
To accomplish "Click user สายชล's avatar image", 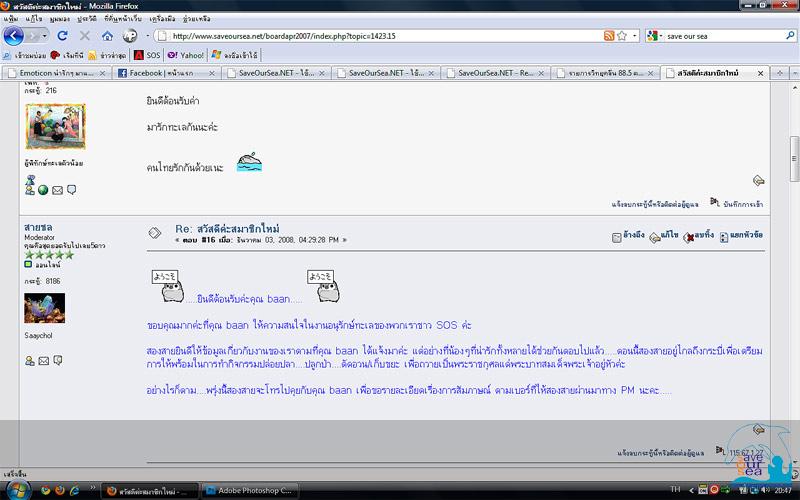I will click(x=44, y=308).
